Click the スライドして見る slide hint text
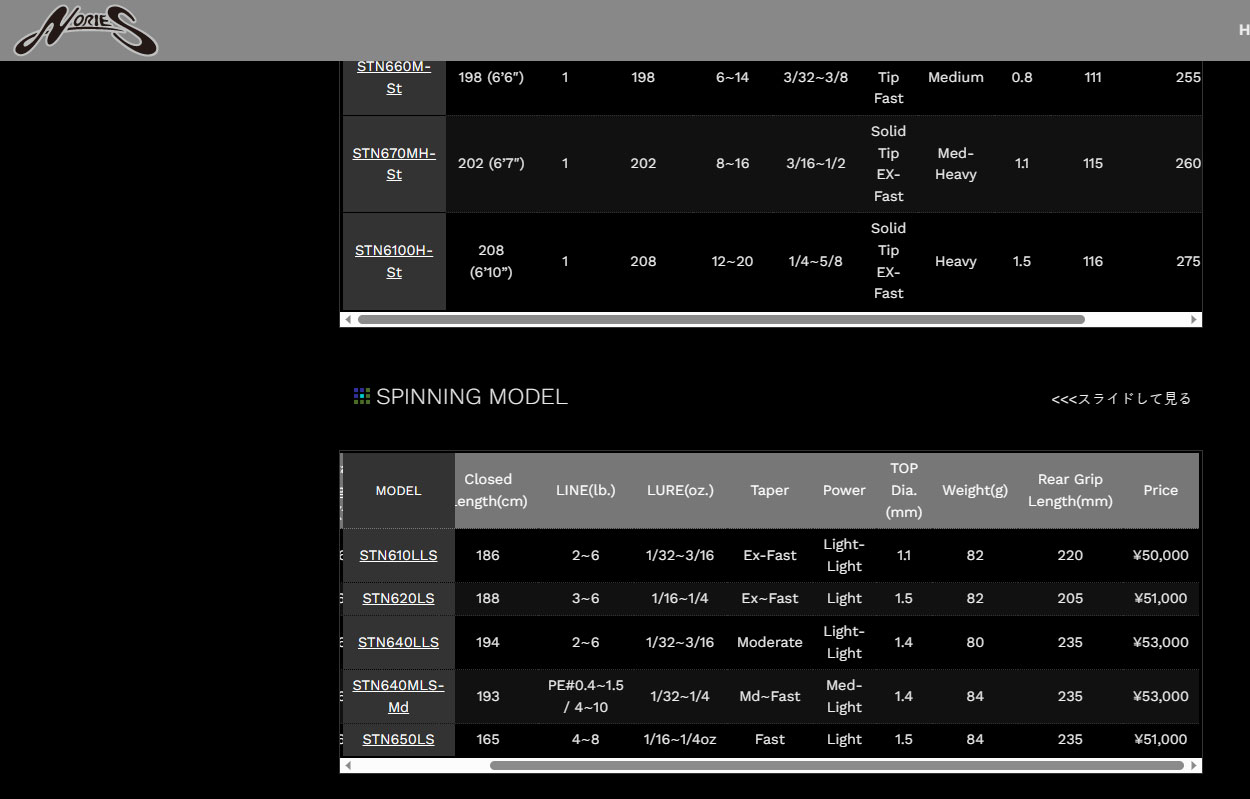This screenshot has width=1250, height=799. point(1121,399)
